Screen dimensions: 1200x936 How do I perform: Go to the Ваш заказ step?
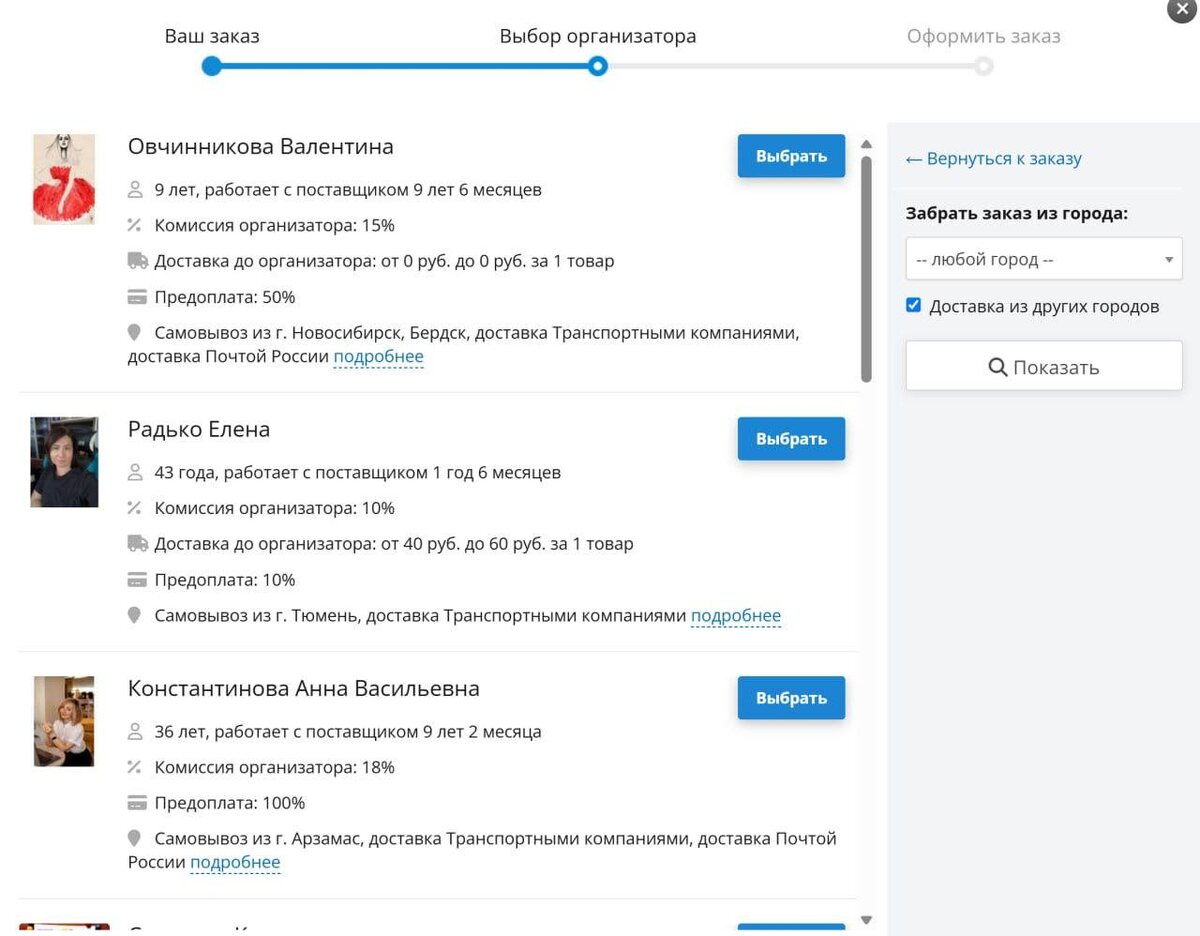click(212, 66)
